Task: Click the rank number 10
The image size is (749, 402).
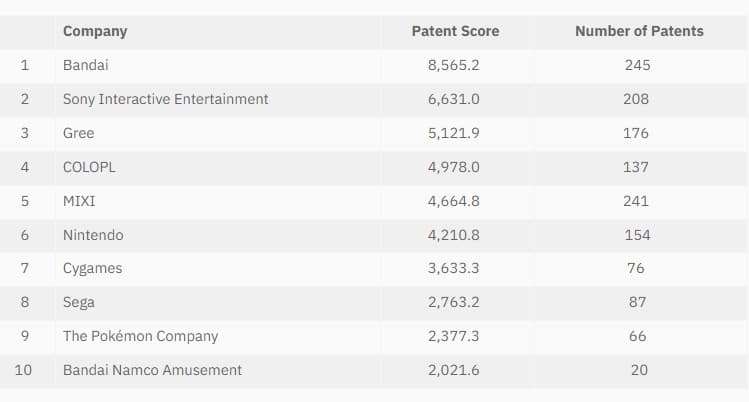Action: pyautogui.click(x=23, y=370)
